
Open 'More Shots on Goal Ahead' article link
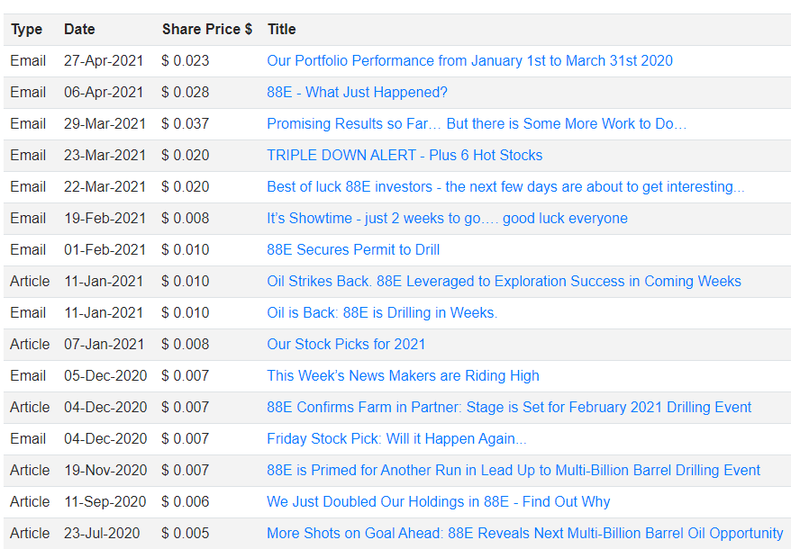pyautogui.click(x=525, y=533)
